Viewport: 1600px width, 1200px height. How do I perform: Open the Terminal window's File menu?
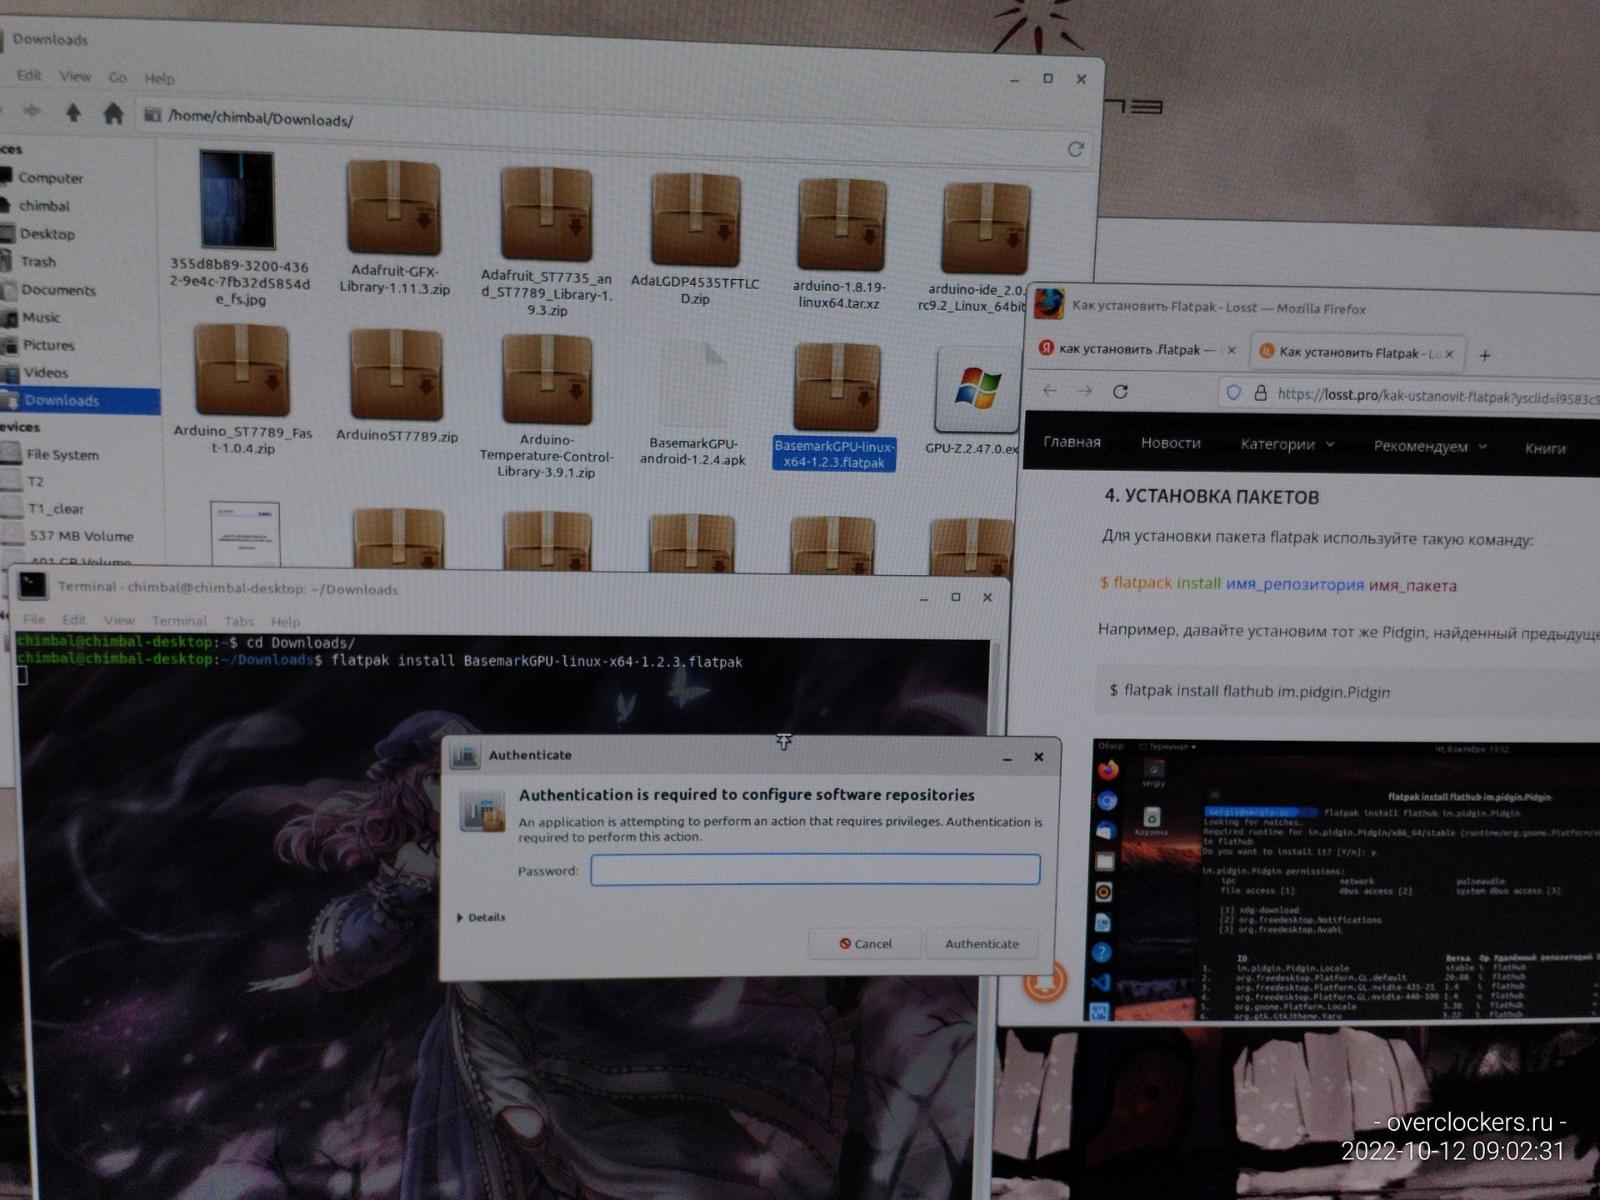coord(34,619)
